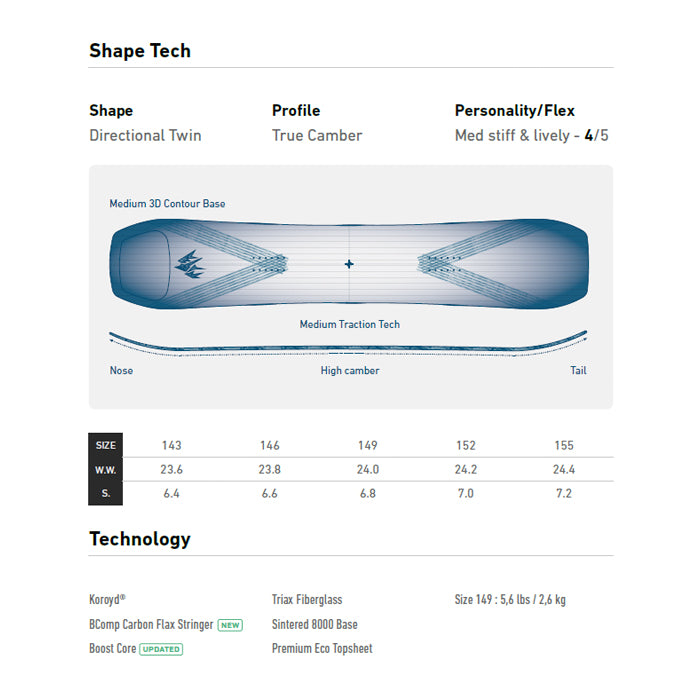This screenshot has width=700, height=700.
Task: Click the Shape Tech heading
Action: [x=140, y=51]
